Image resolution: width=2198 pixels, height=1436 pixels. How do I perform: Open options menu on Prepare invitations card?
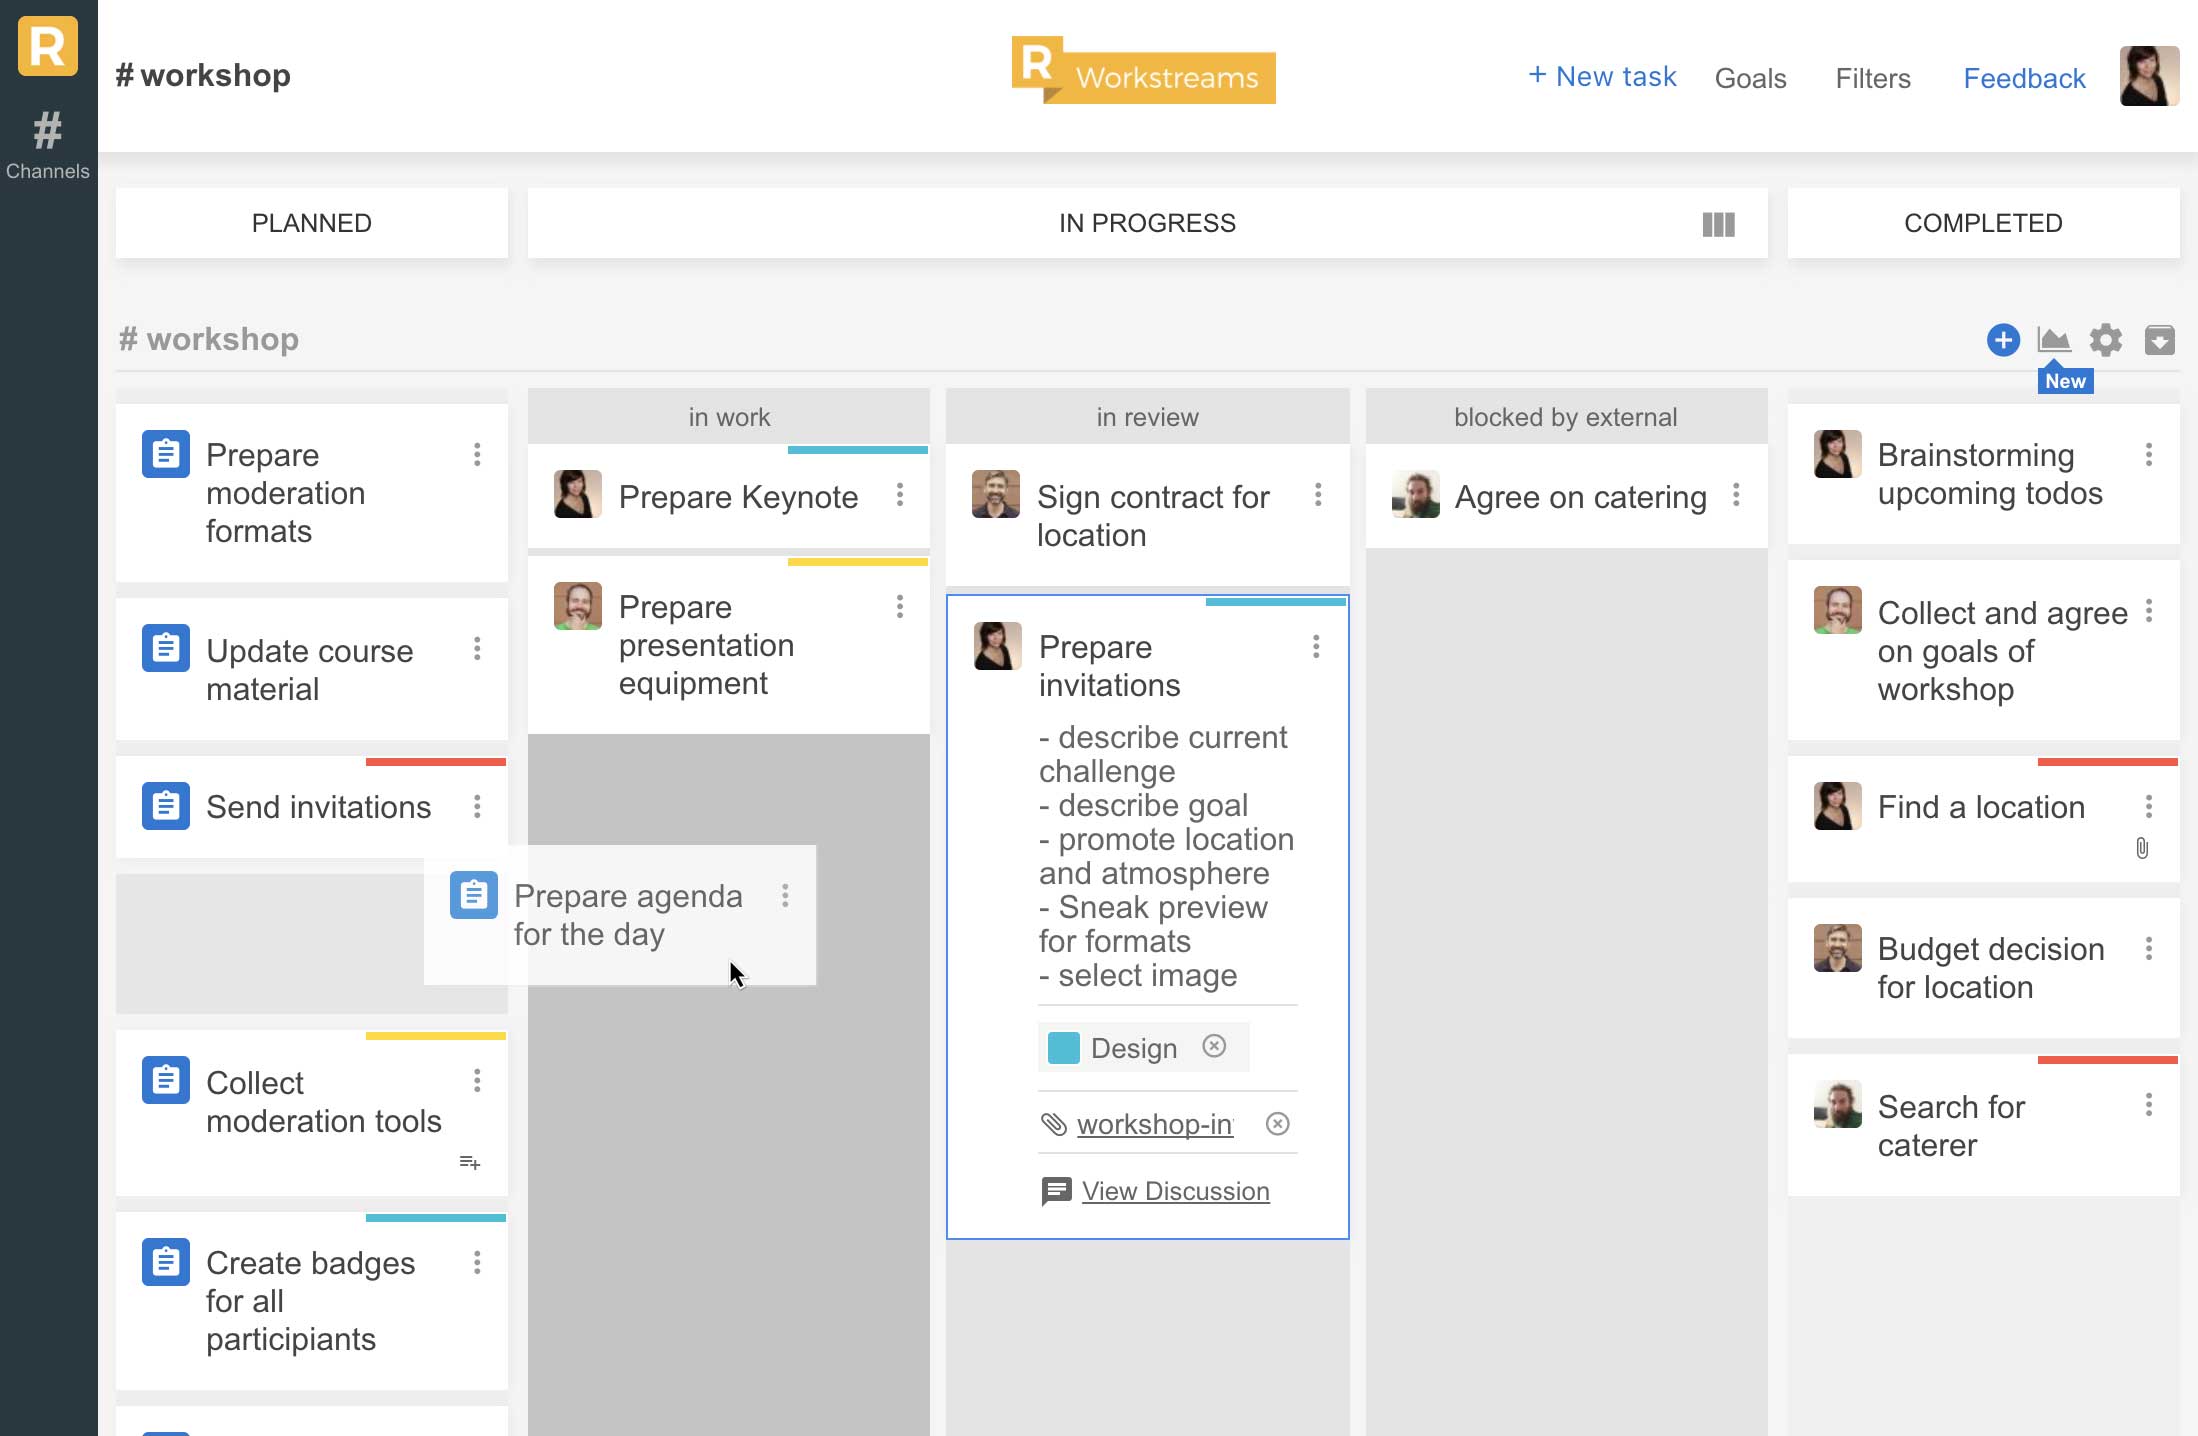[1317, 647]
